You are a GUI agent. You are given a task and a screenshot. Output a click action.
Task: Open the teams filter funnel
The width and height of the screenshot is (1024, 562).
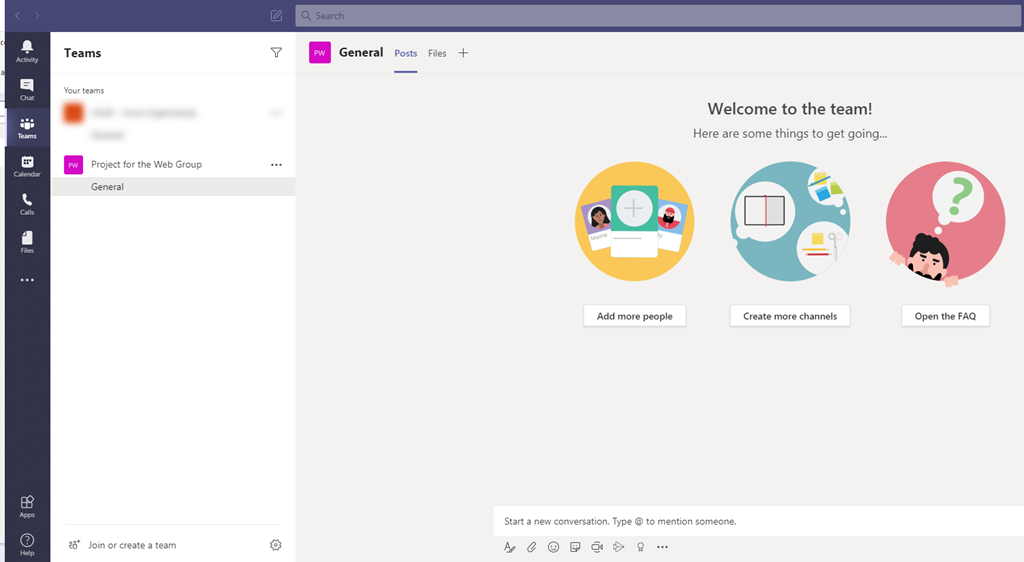[x=276, y=53]
